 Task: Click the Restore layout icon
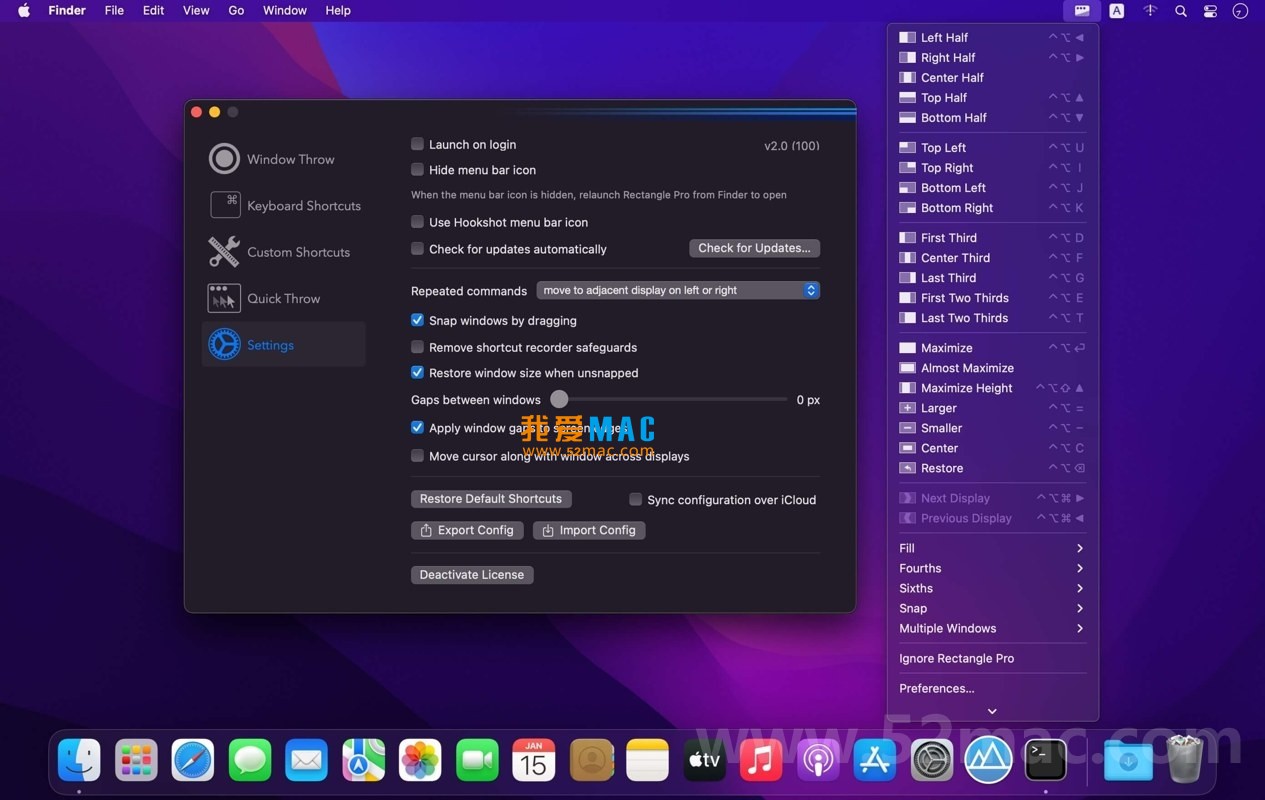(x=907, y=468)
